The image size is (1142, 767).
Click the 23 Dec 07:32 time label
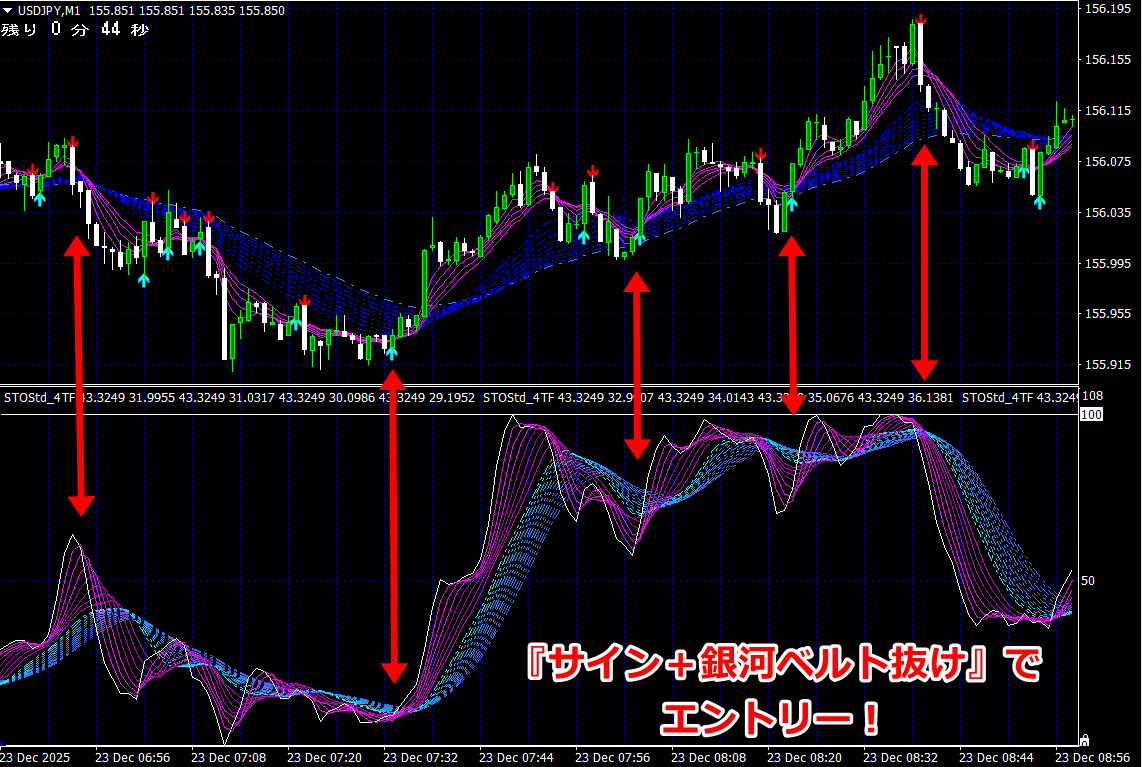420,758
